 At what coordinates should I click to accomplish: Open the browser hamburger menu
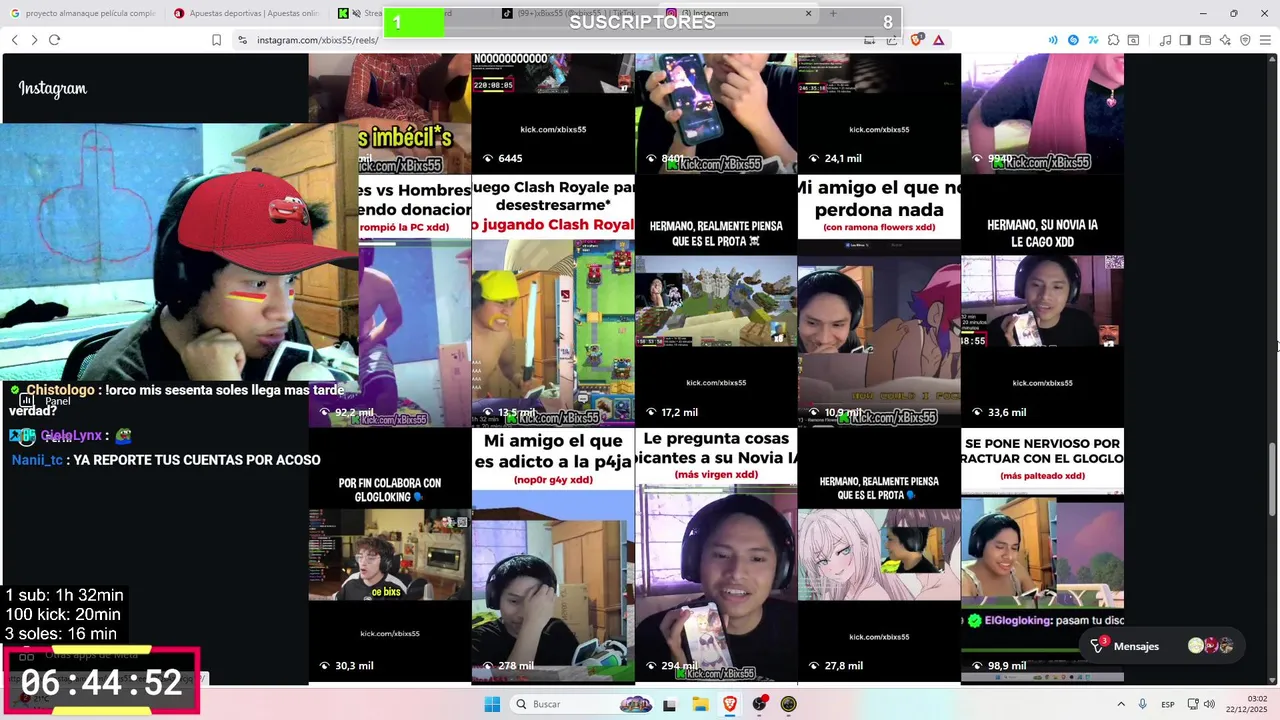(x=1265, y=40)
